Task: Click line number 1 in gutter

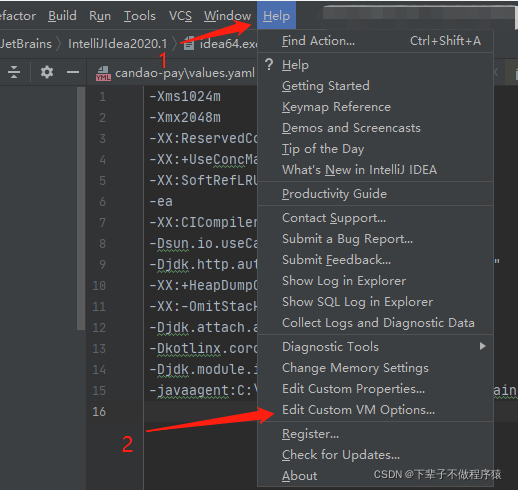Action: (102, 97)
